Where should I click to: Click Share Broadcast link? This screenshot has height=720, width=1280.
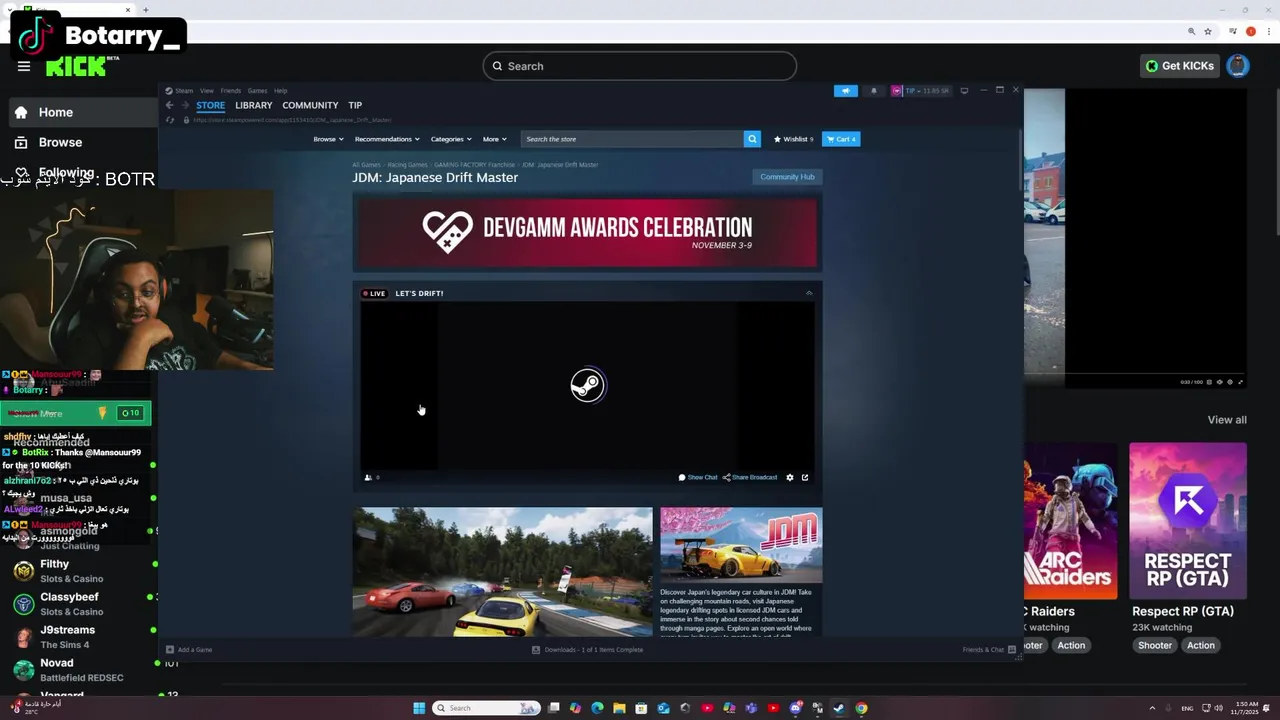(750, 477)
